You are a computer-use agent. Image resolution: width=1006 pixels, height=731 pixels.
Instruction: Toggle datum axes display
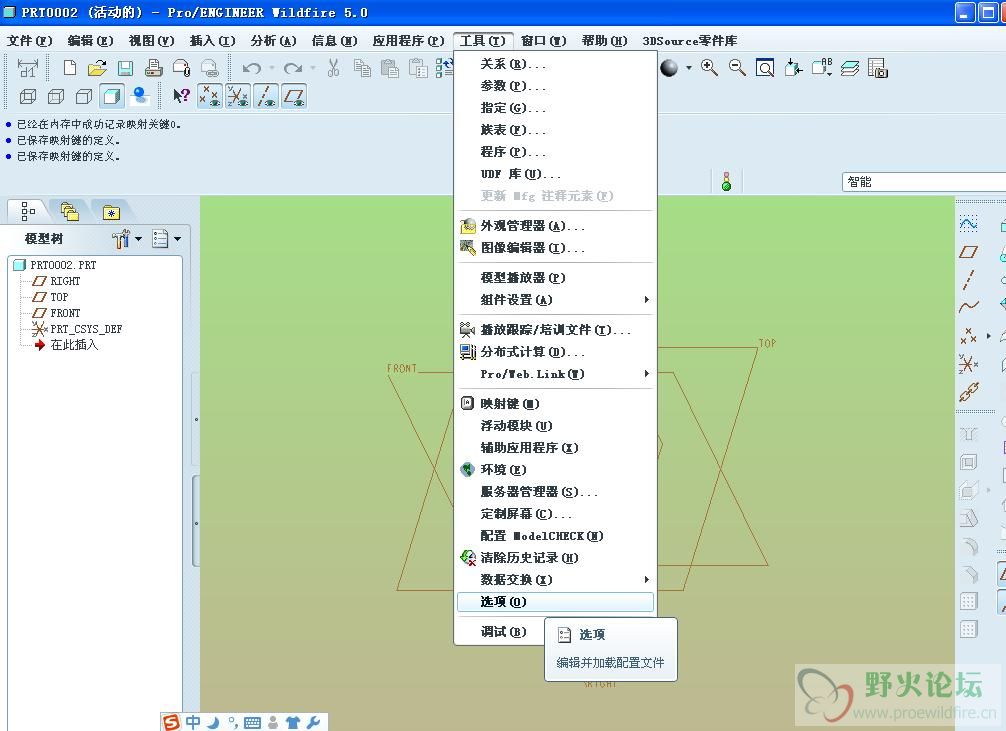coord(266,96)
